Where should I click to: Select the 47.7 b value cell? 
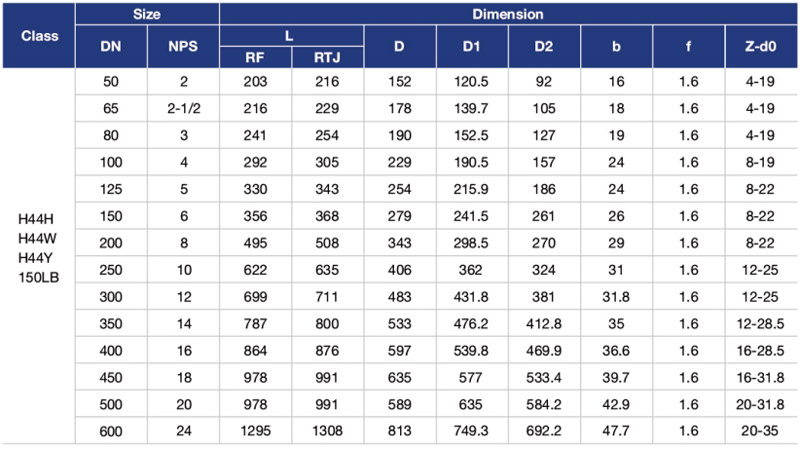tap(616, 431)
